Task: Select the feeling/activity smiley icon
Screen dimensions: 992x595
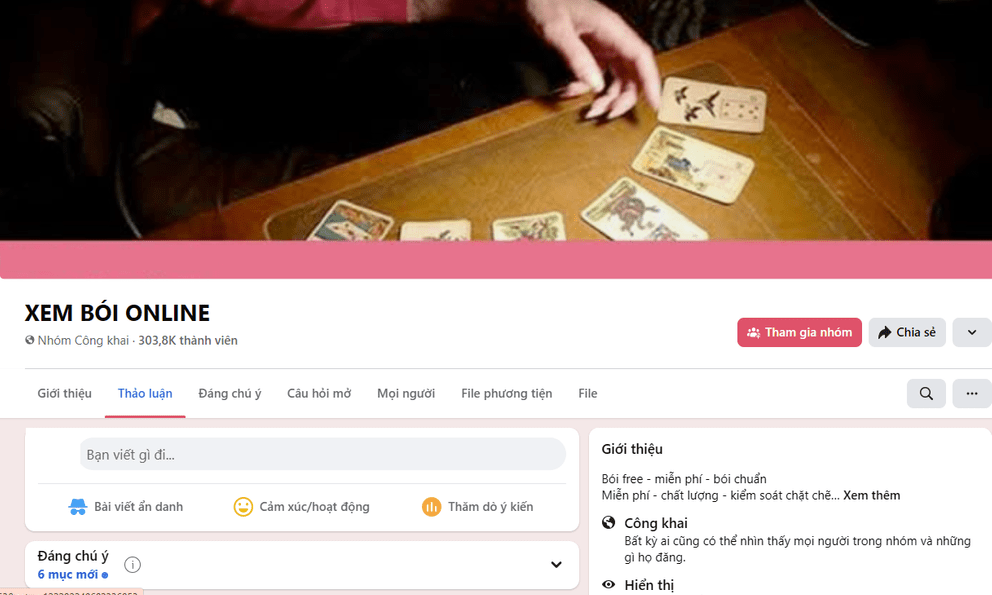Action: click(x=243, y=507)
